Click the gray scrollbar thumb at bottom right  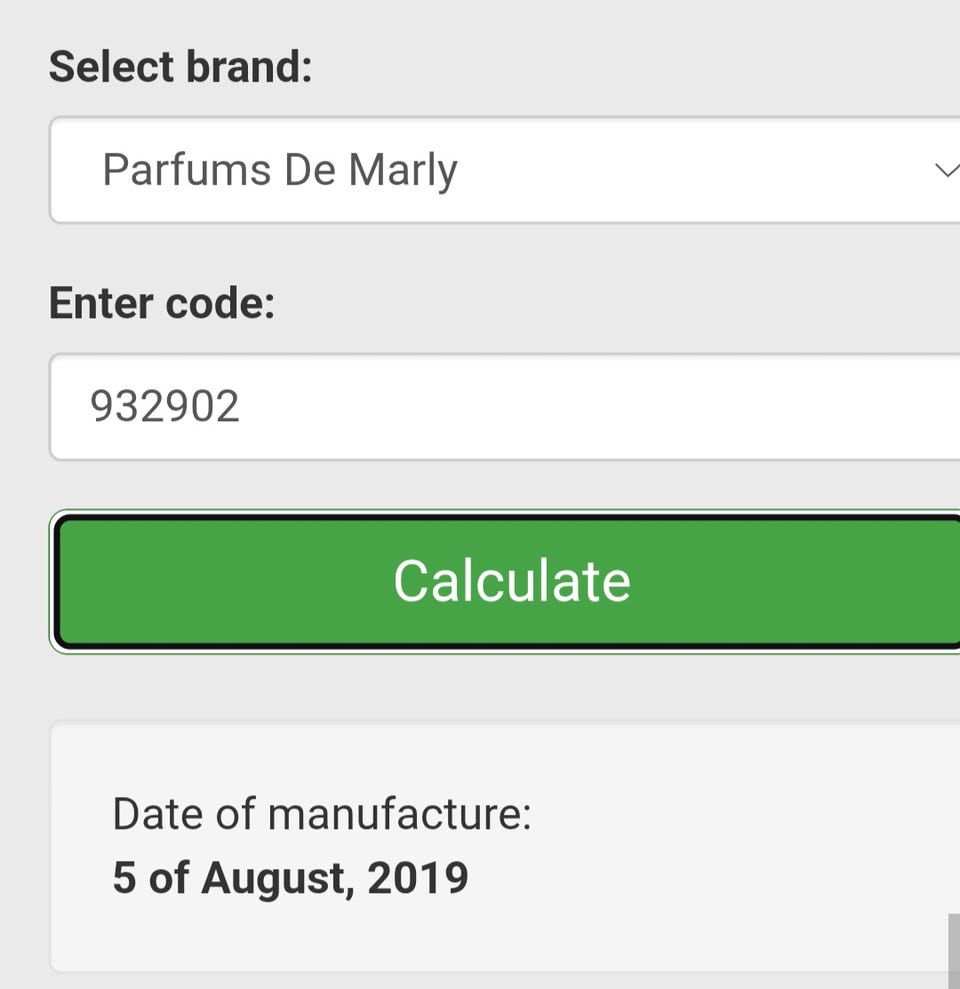953,950
